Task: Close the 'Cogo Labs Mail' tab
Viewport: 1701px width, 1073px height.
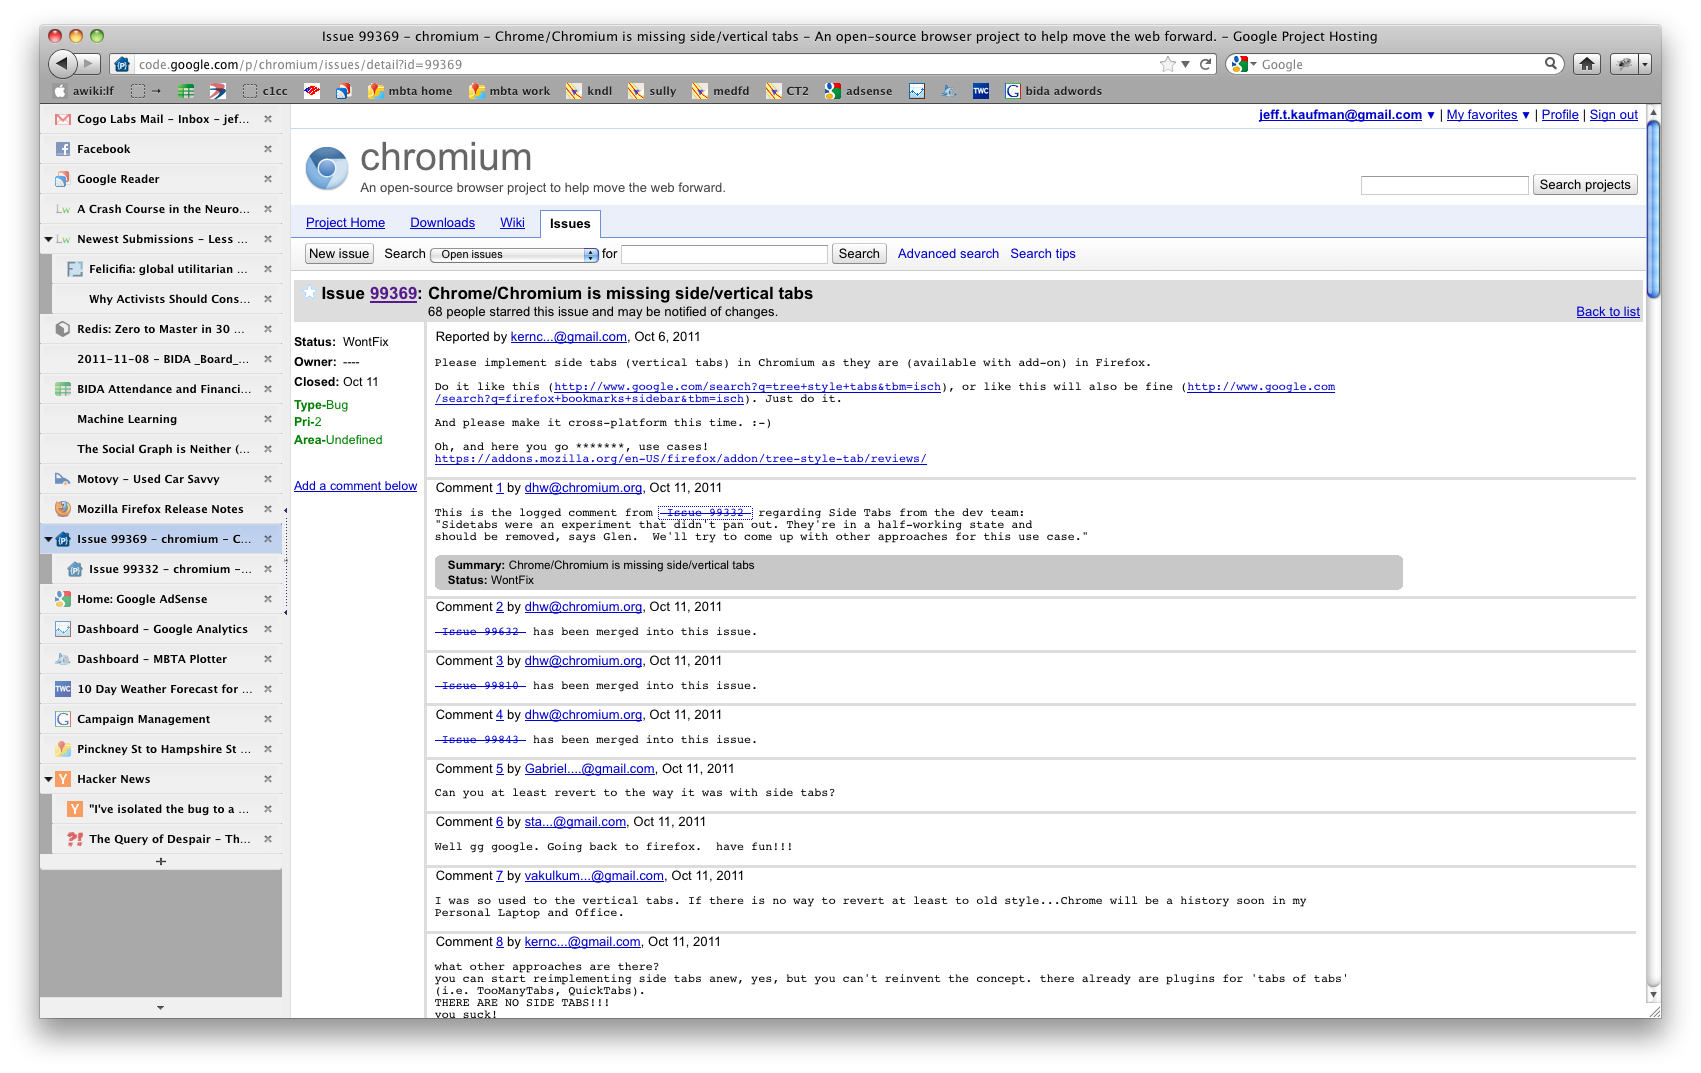Action: 268,119
